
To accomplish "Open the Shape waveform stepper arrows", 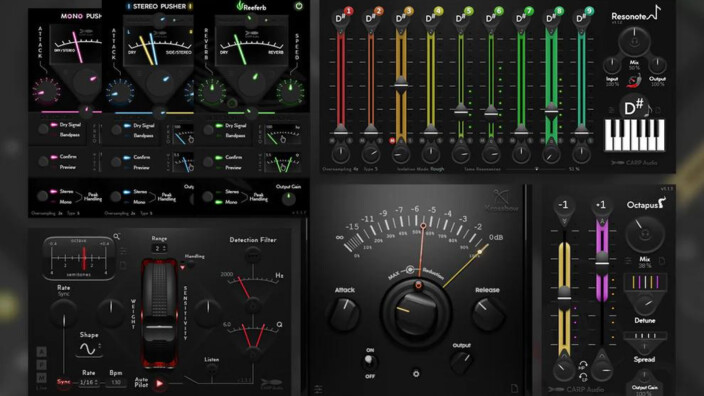I will tap(100, 346).
